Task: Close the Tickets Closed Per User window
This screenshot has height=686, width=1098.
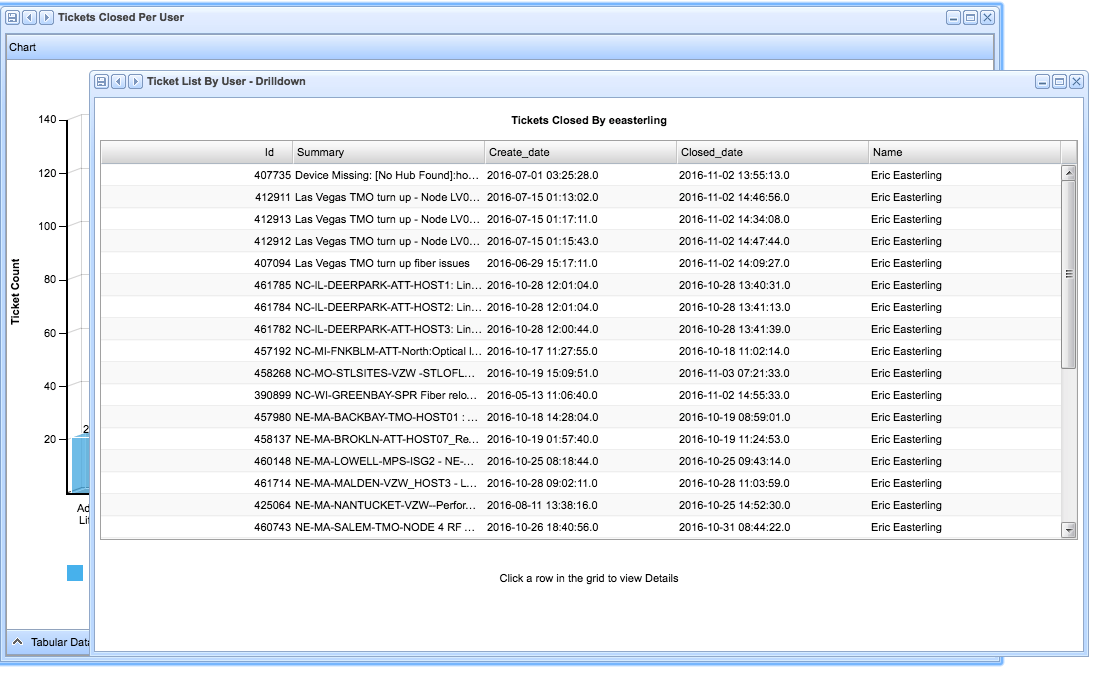Action: (x=987, y=18)
